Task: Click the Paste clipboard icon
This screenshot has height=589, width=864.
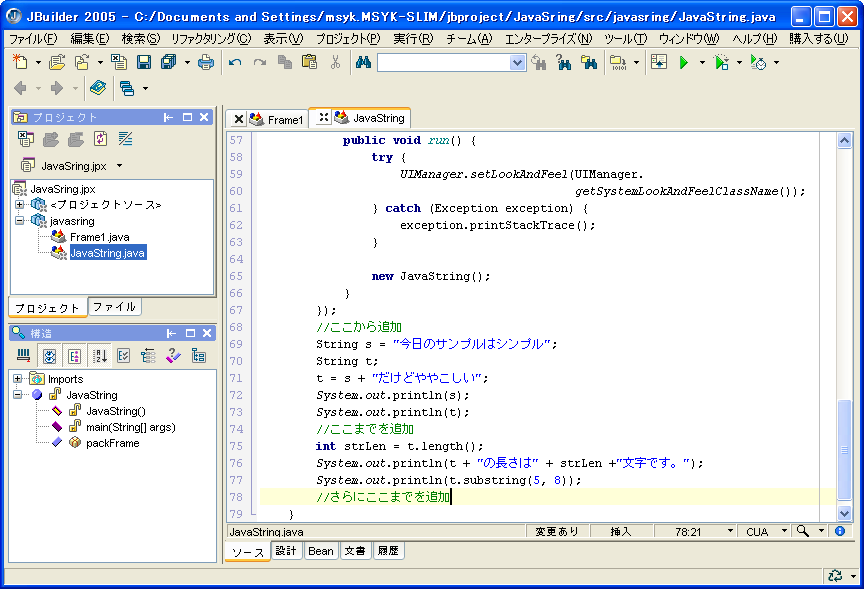Action: [x=309, y=62]
